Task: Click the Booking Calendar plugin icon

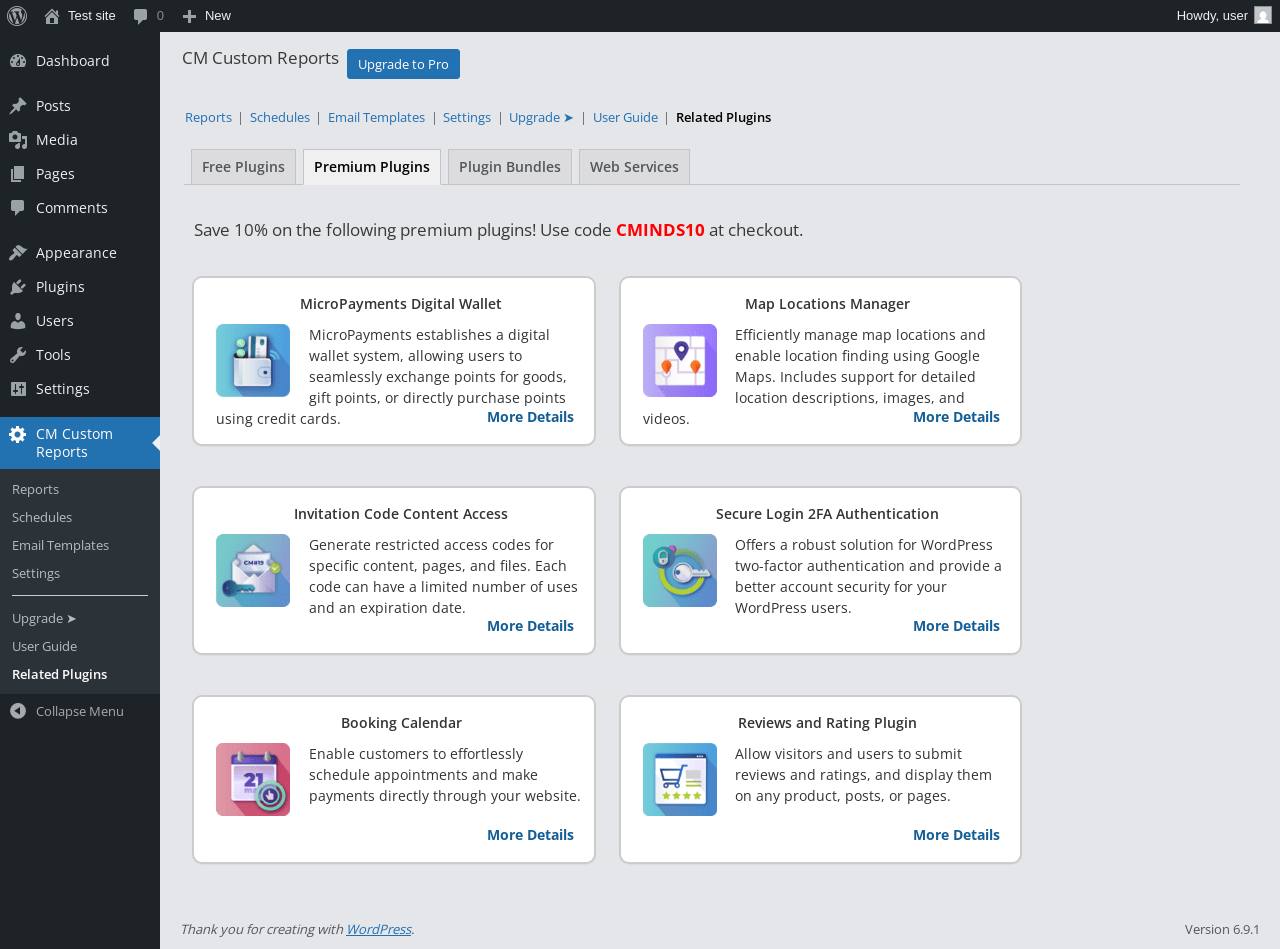Action: tap(253, 780)
